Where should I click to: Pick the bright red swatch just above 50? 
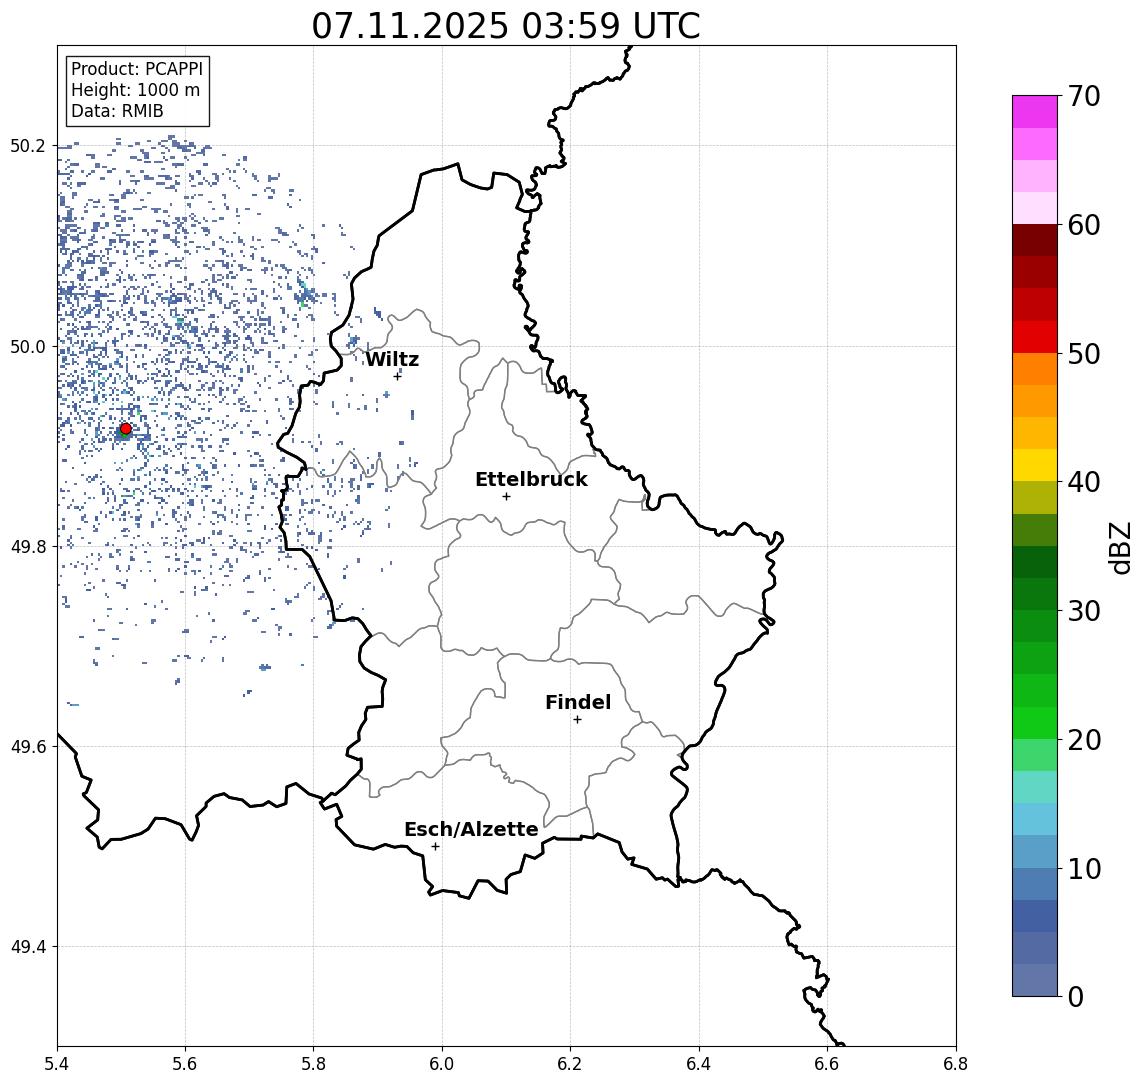tap(1035, 337)
